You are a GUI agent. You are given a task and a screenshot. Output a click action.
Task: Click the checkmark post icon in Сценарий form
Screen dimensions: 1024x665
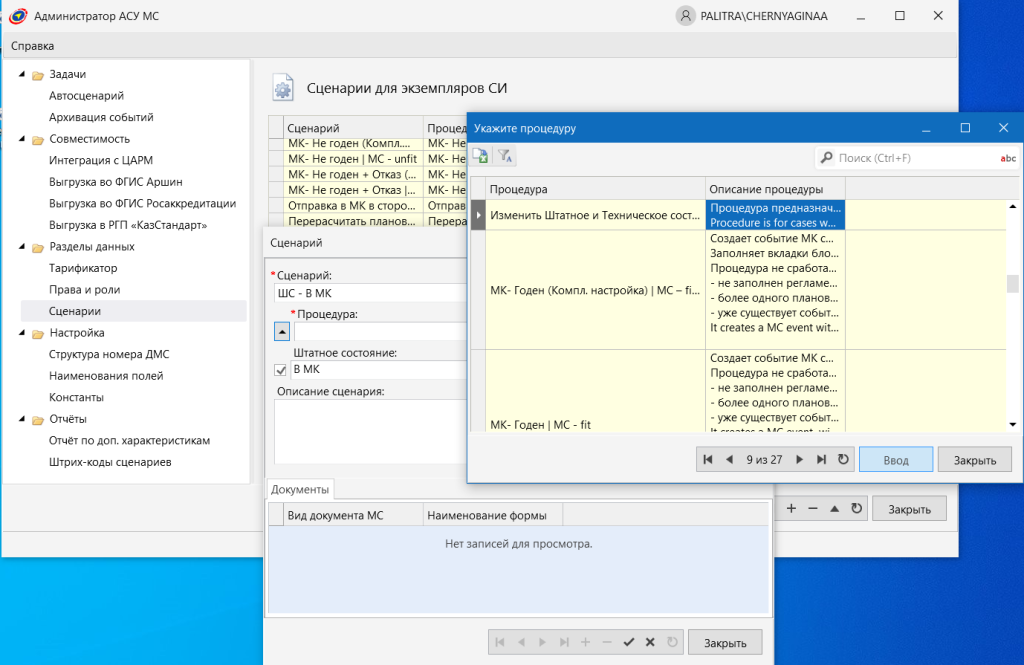click(x=628, y=642)
